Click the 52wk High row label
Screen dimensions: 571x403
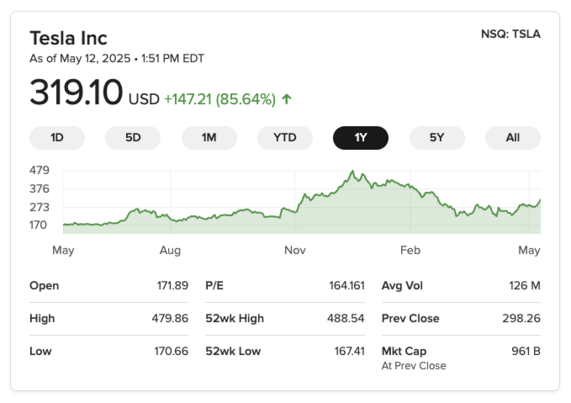pyautogui.click(x=235, y=318)
